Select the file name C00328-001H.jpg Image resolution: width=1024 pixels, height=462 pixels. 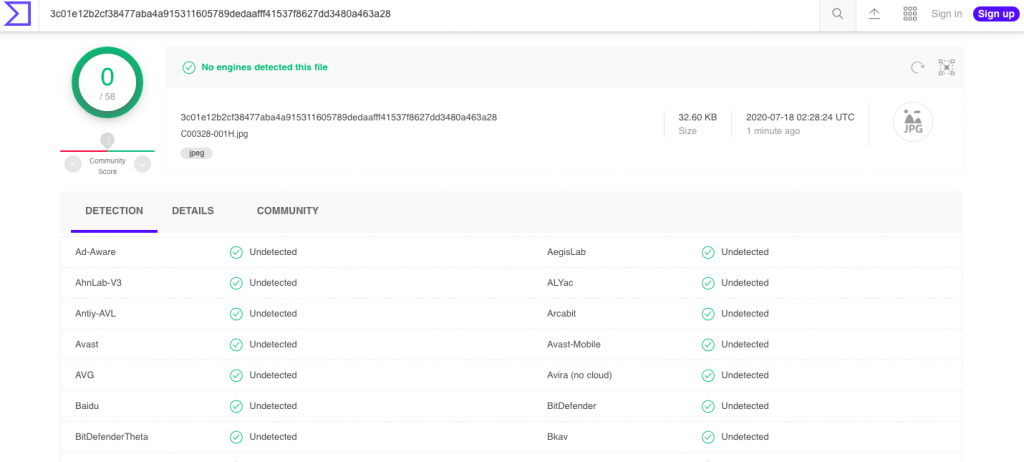pyautogui.click(x=214, y=133)
